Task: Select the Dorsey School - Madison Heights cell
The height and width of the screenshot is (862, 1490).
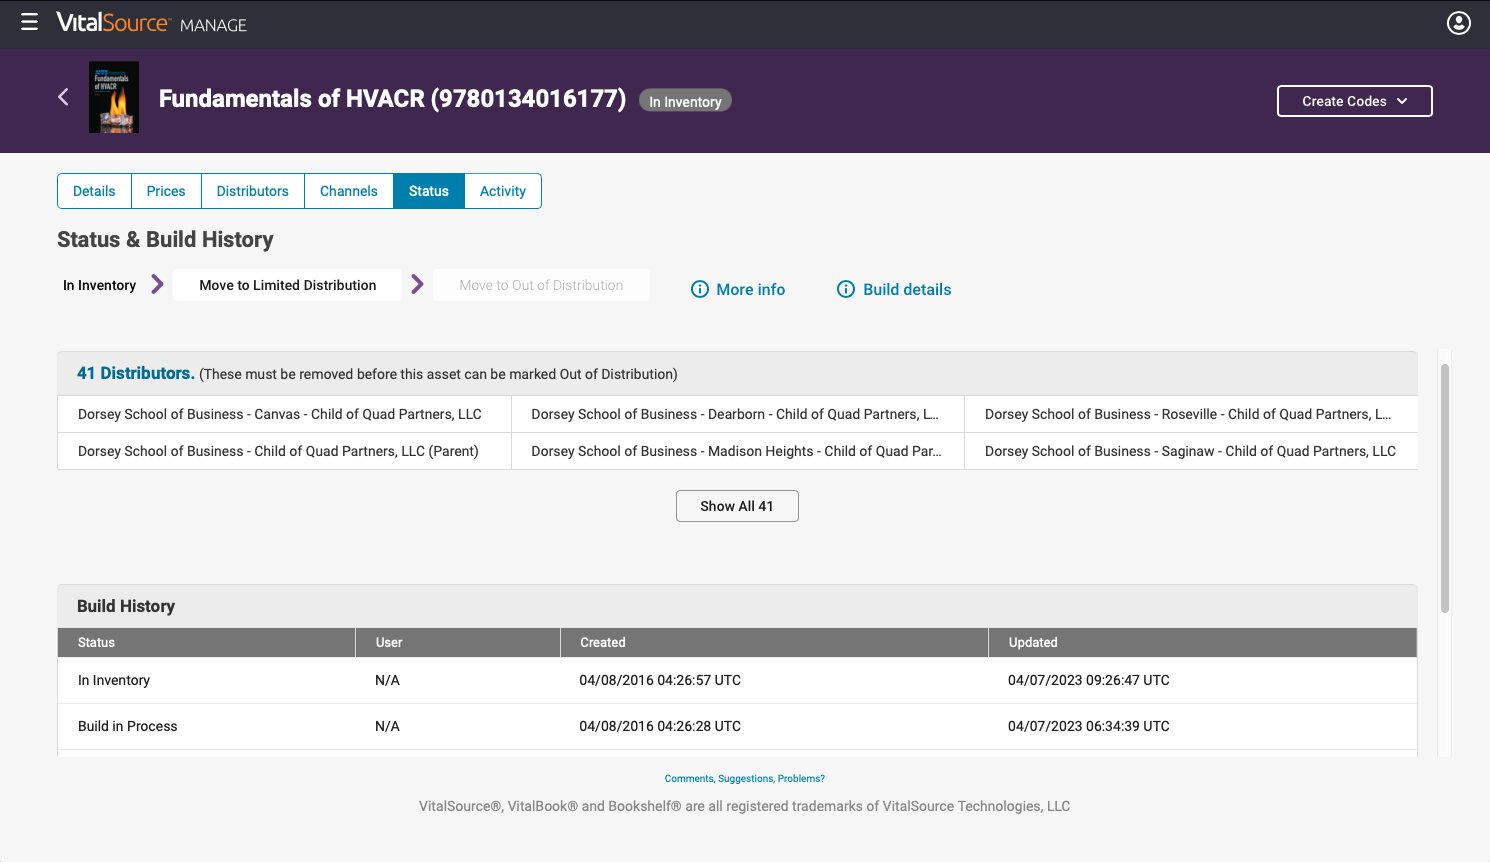Action: pos(738,451)
